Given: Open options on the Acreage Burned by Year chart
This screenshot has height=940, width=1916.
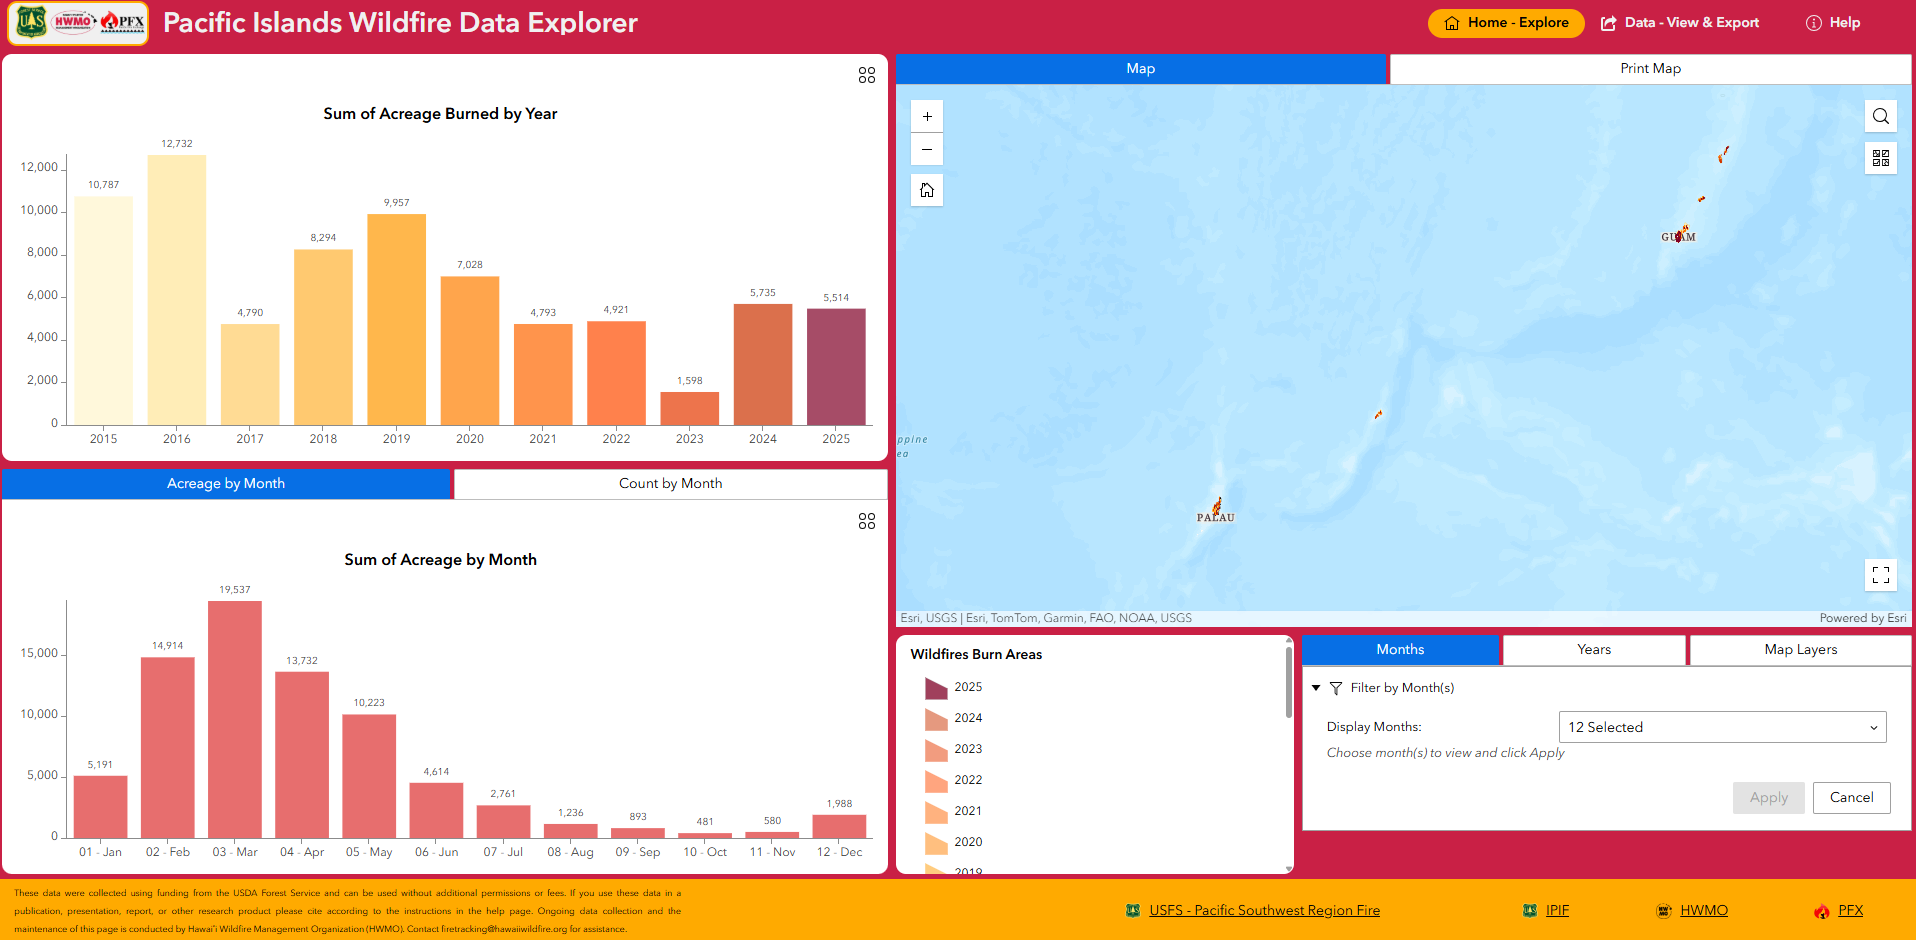Looking at the screenshot, I should pyautogui.click(x=866, y=75).
